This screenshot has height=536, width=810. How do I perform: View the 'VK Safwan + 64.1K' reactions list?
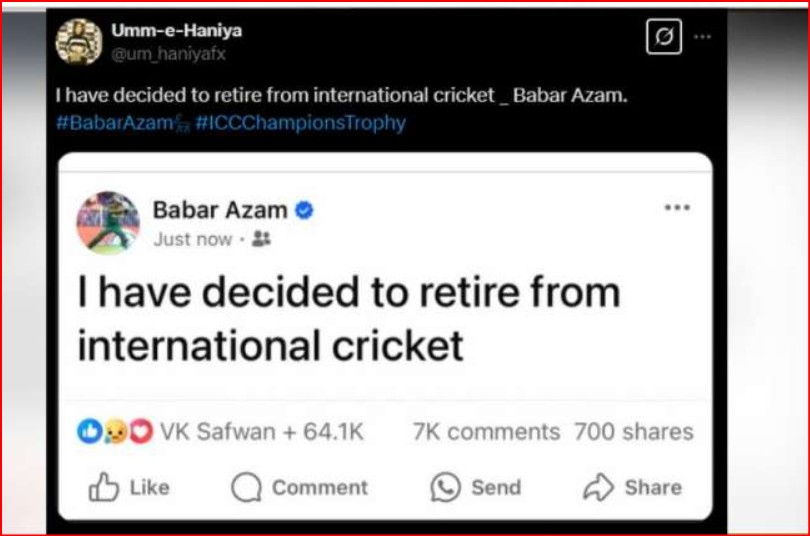[261, 432]
